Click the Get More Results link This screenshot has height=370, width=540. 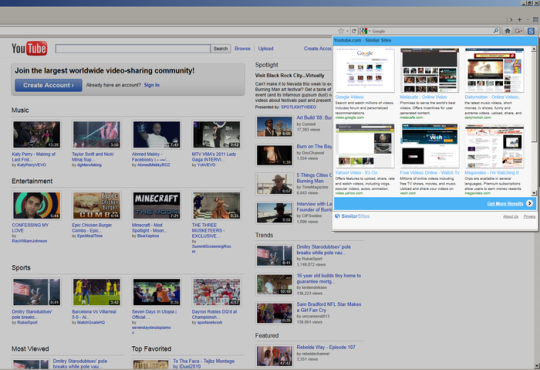click(505, 204)
